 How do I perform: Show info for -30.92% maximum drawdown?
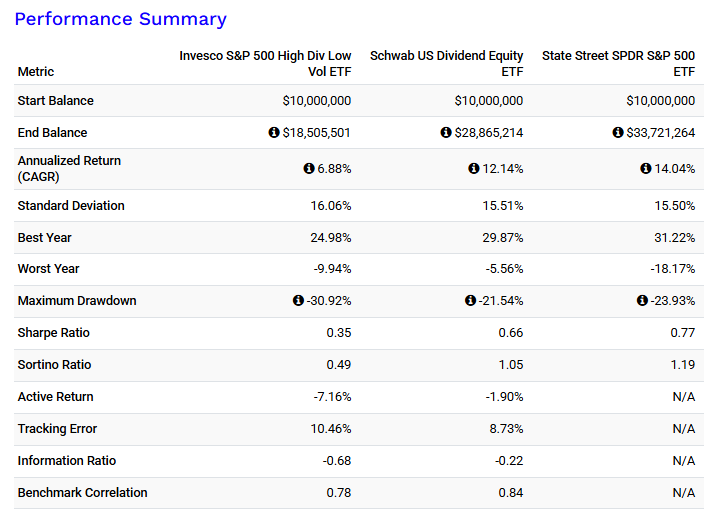pos(298,301)
